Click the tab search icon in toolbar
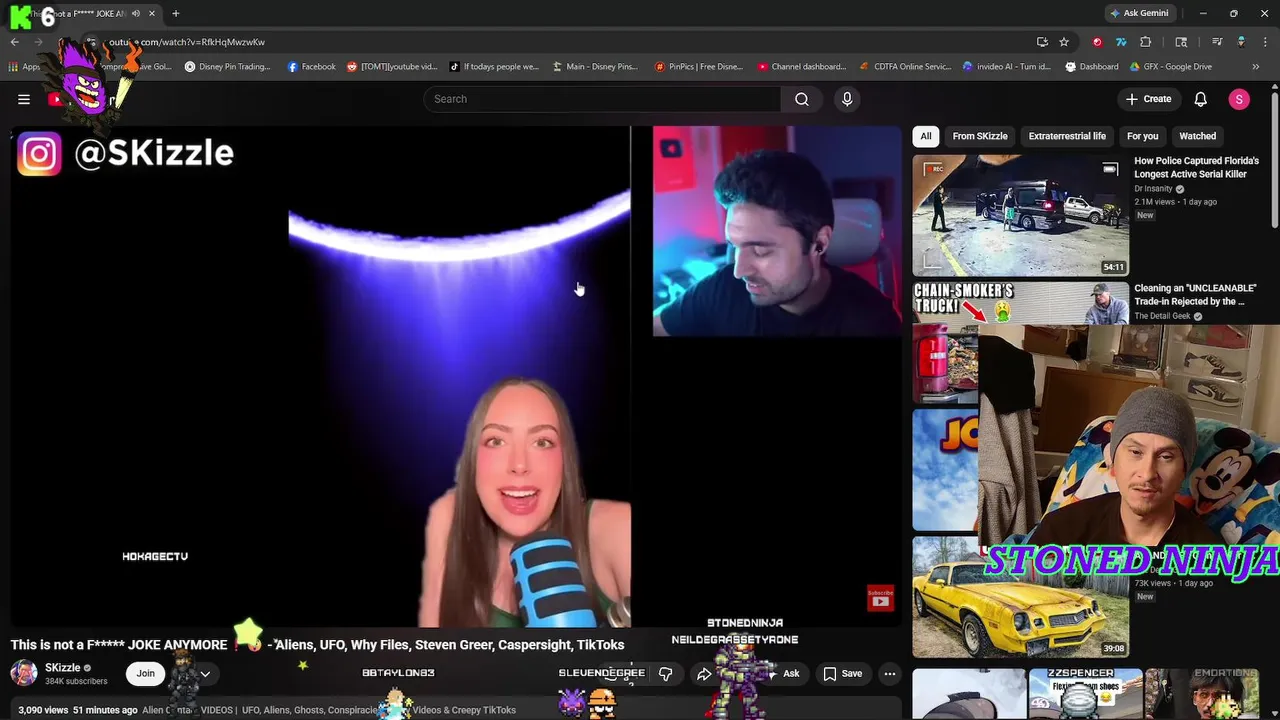The height and width of the screenshot is (720, 1280). click(x=1181, y=42)
